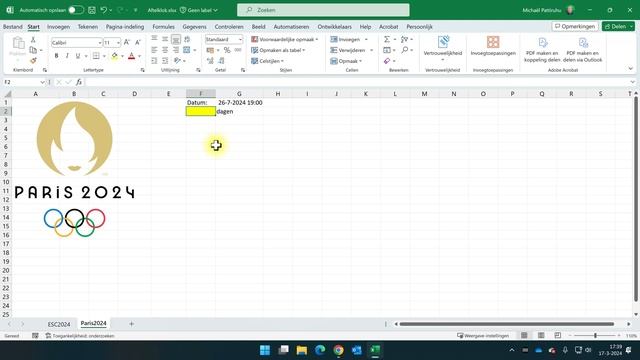Open Vertrouwelijkheid sensitivity button
This screenshot has height=360, width=640.
click(x=443, y=49)
